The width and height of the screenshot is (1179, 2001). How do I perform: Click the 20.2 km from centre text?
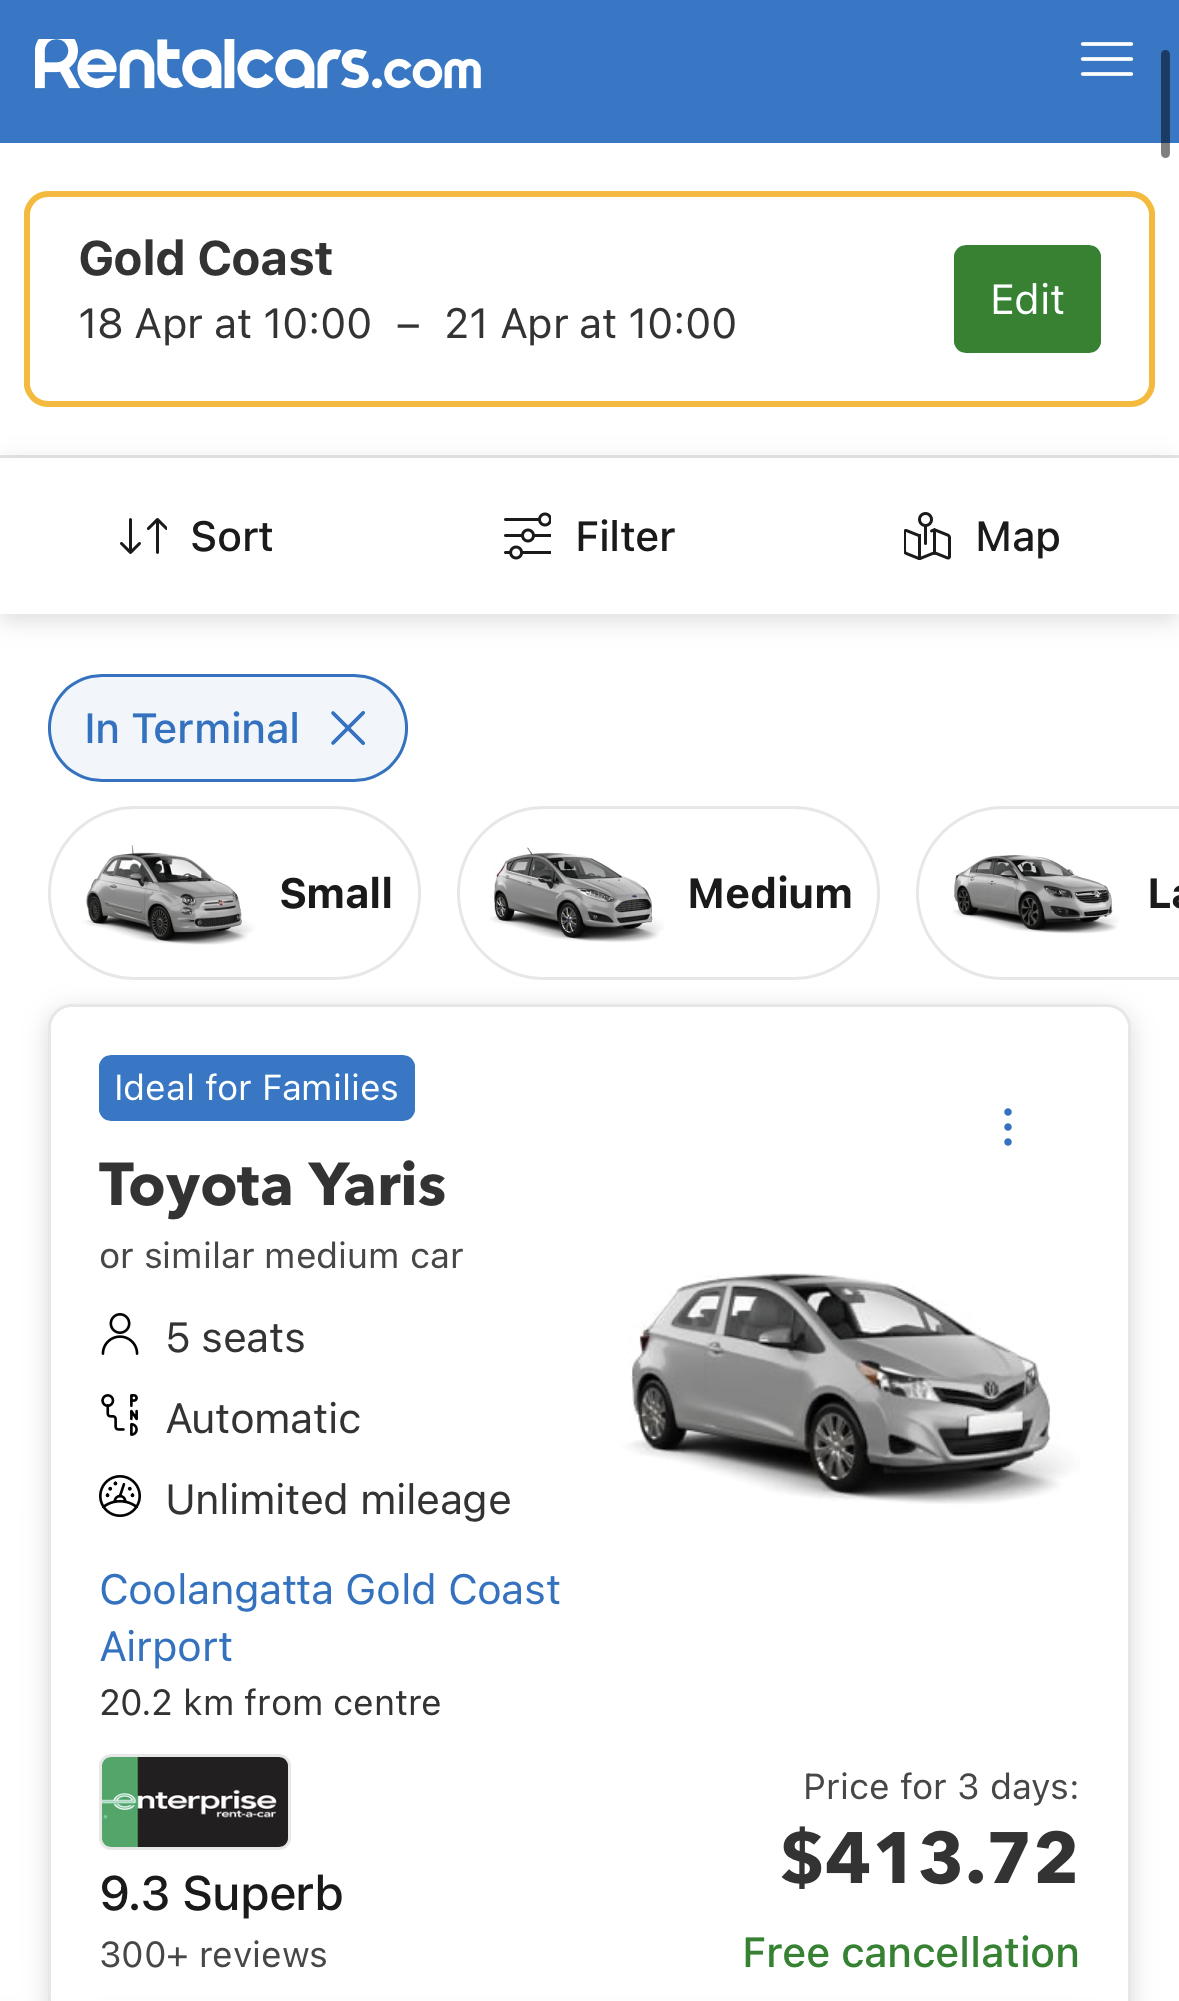point(270,1702)
